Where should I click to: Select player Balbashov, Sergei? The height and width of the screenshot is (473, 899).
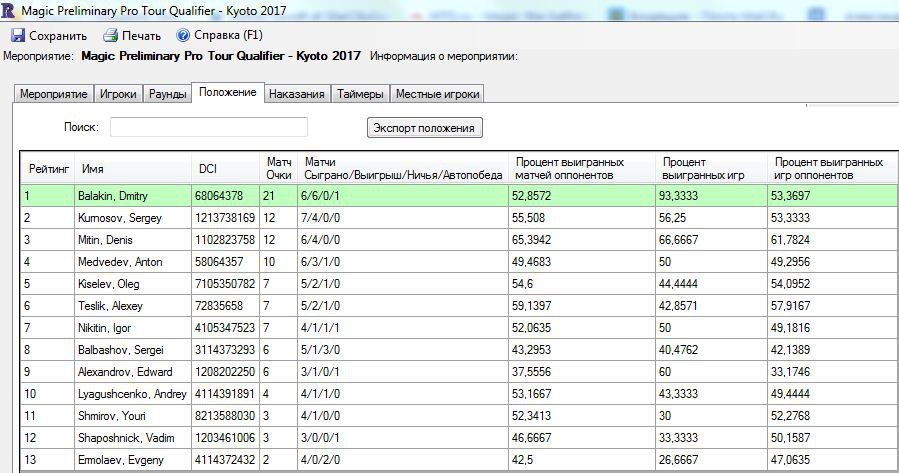tap(120, 350)
